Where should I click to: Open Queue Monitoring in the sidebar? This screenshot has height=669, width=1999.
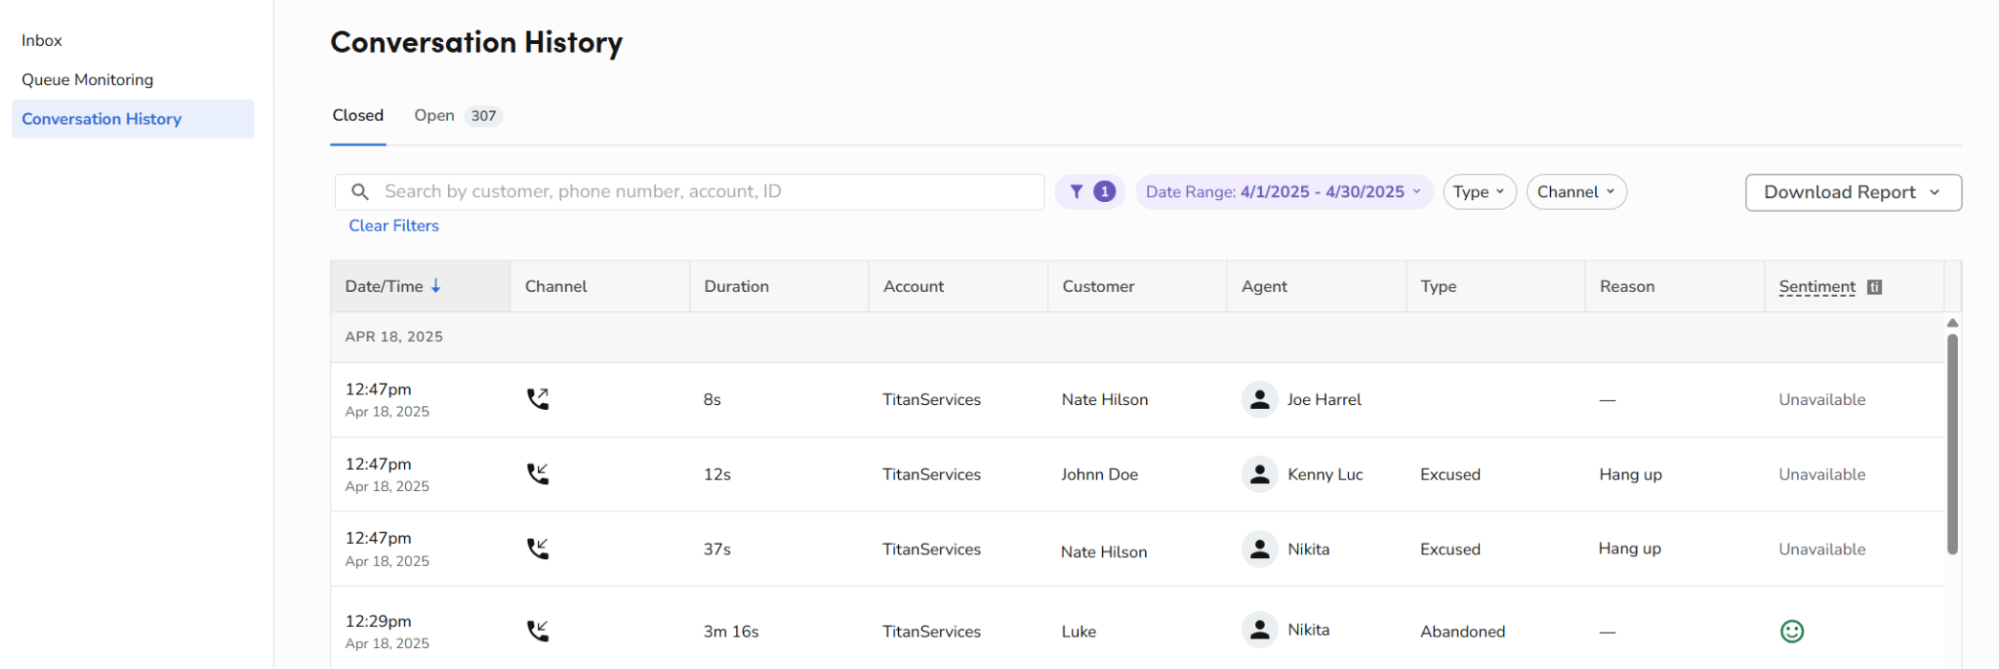(x=88, y=80)
